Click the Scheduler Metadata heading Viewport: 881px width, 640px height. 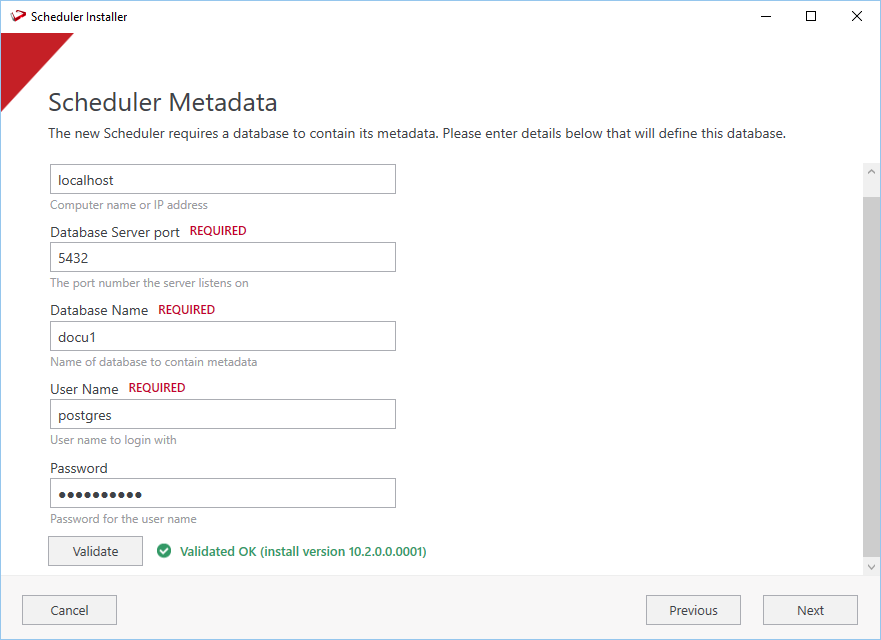pos(163,102)
